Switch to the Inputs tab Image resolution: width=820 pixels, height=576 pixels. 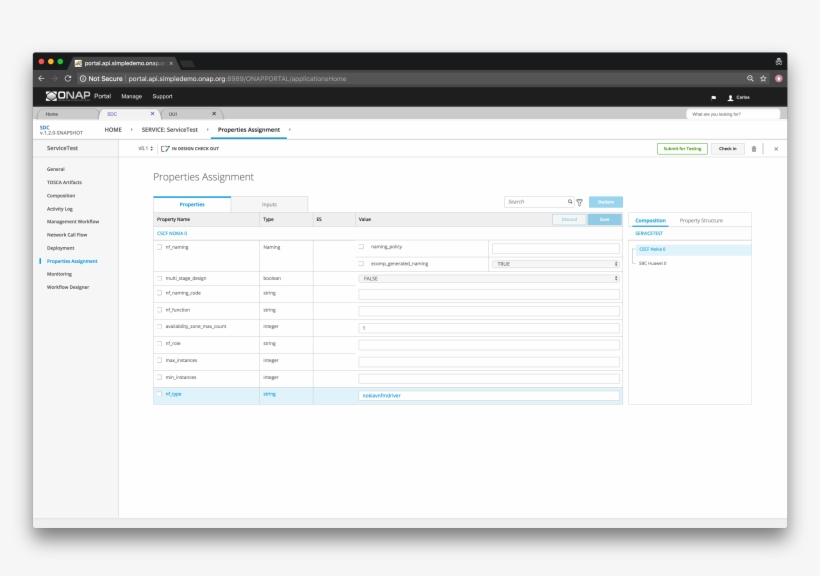(x=269, y=204)
